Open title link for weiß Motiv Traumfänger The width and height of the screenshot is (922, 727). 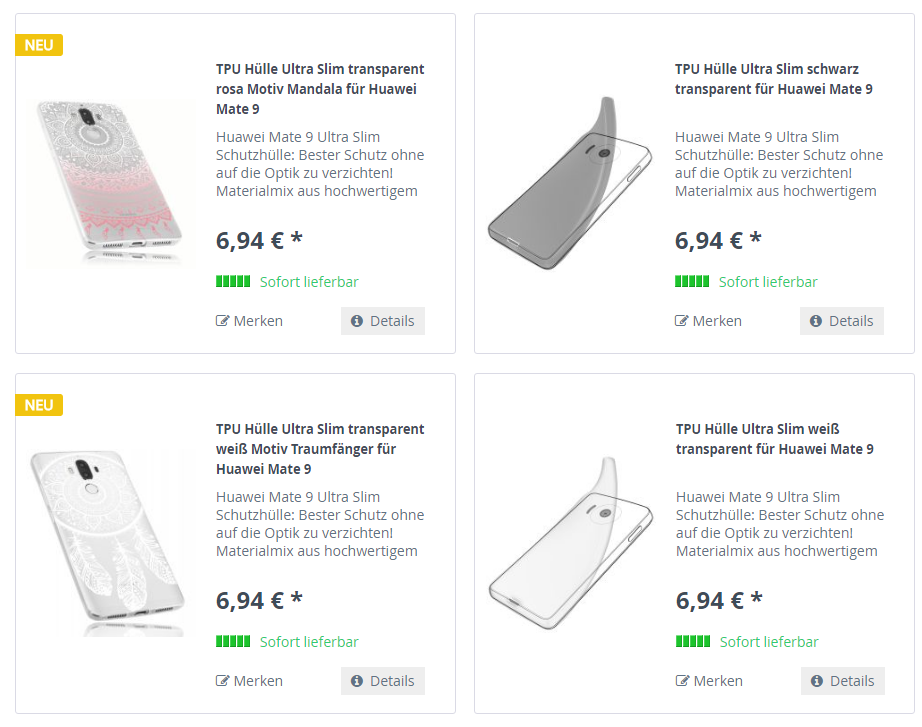click(x=320, y=449)
